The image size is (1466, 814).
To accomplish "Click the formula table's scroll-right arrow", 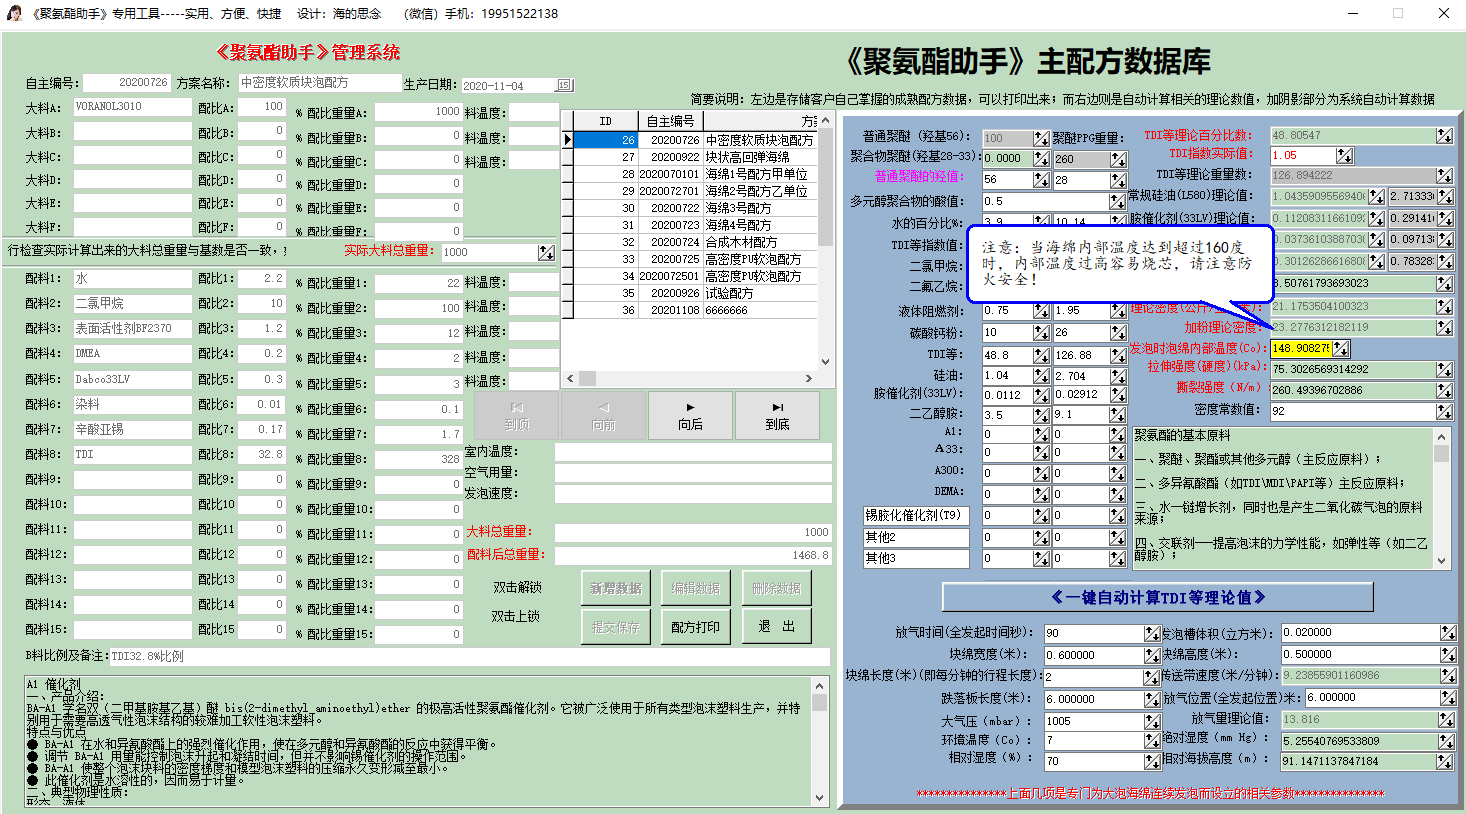I will (809, 379).
